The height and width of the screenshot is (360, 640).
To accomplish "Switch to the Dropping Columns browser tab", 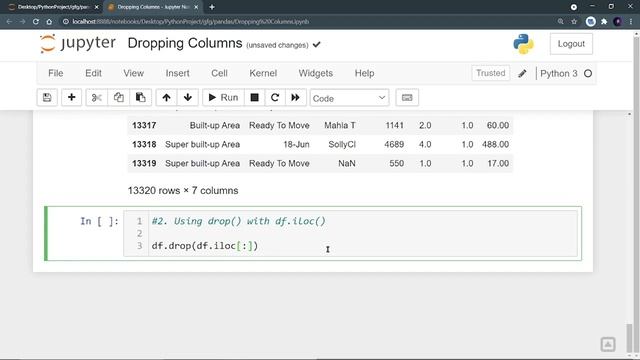I will 153,7.
